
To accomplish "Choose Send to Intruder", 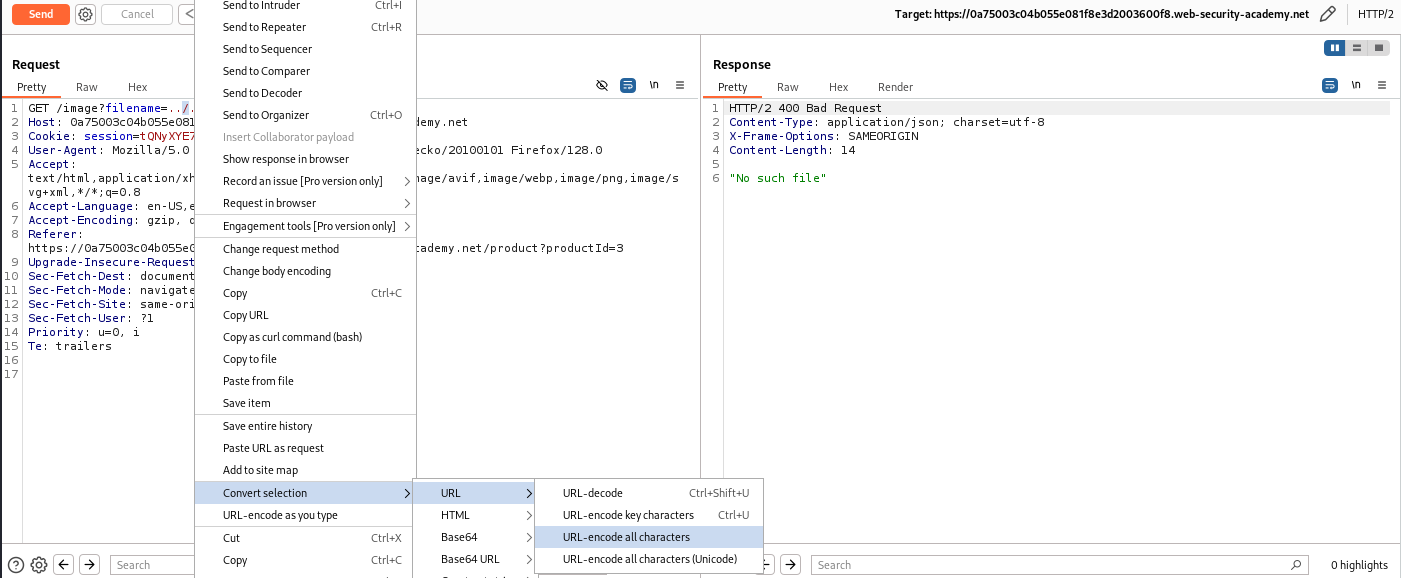I will 305,5.
